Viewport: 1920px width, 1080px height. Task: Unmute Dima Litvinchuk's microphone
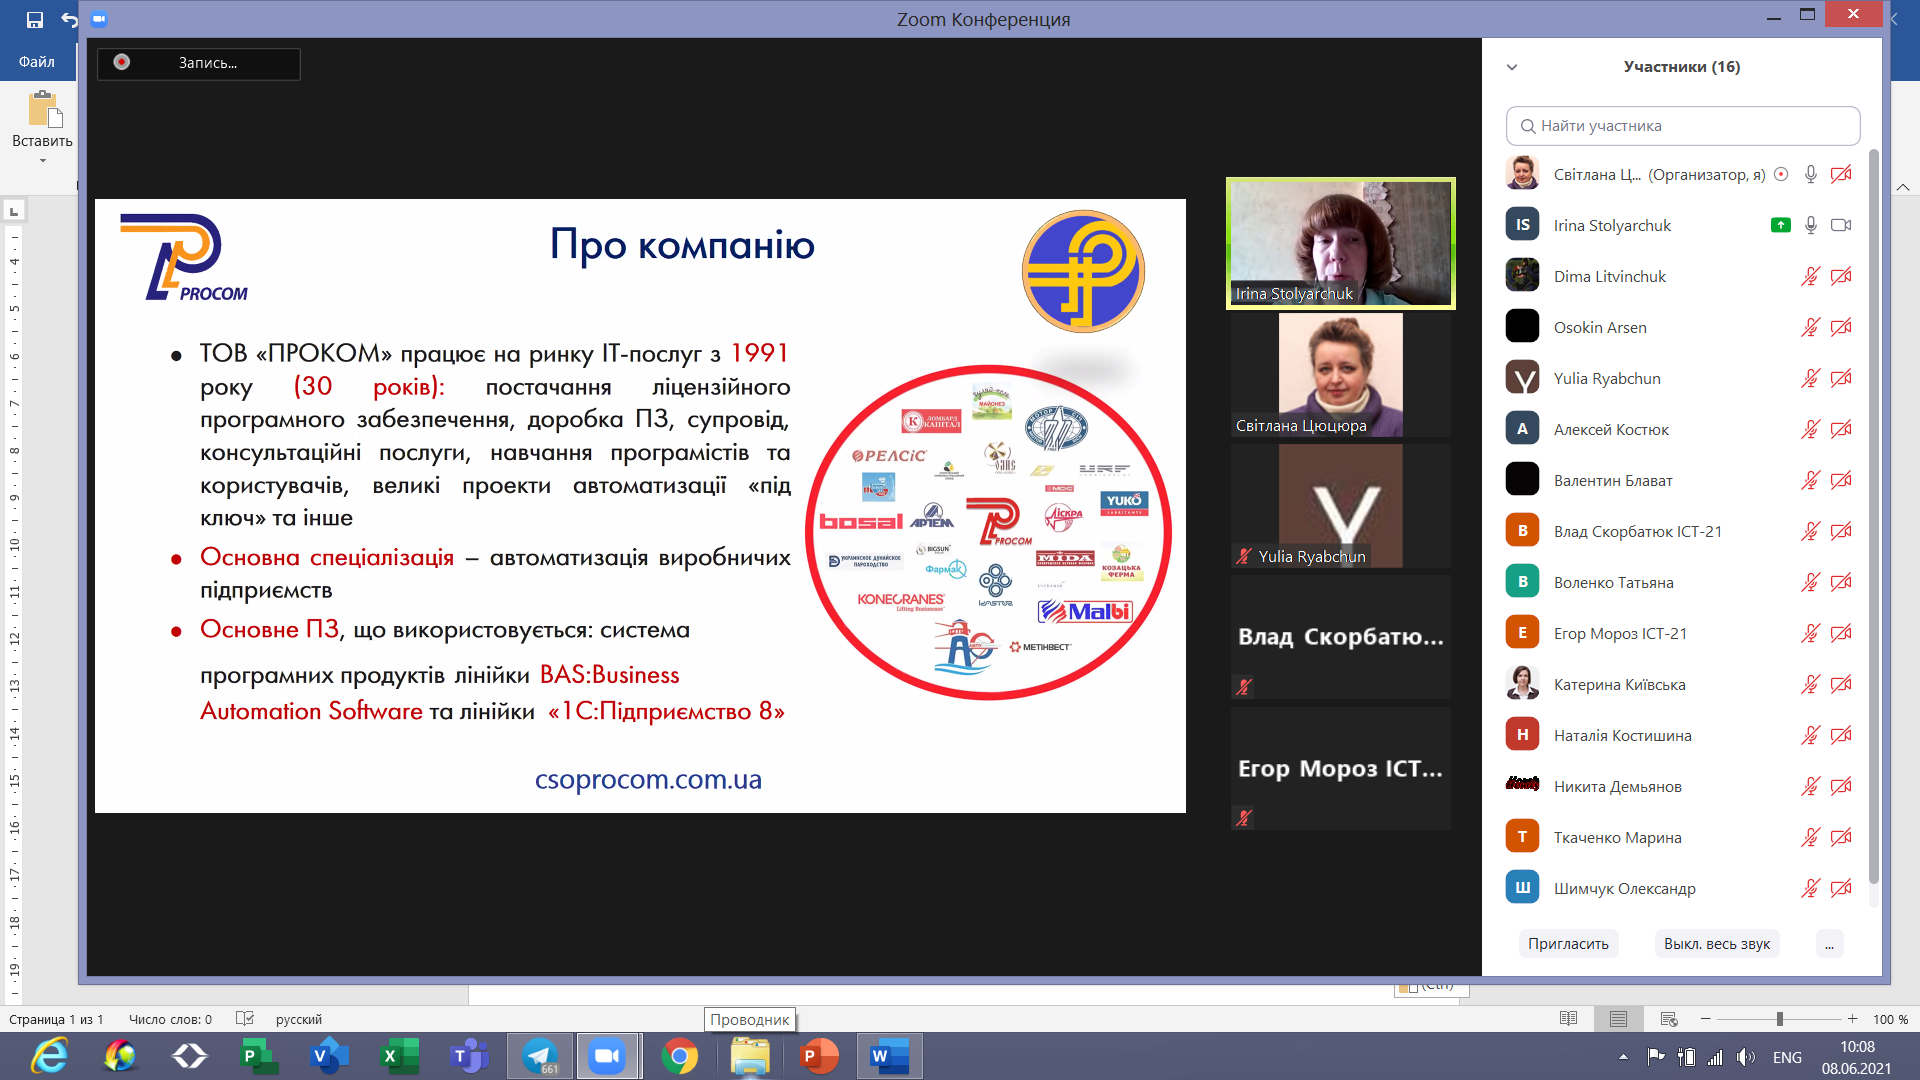pos(1811,277)
